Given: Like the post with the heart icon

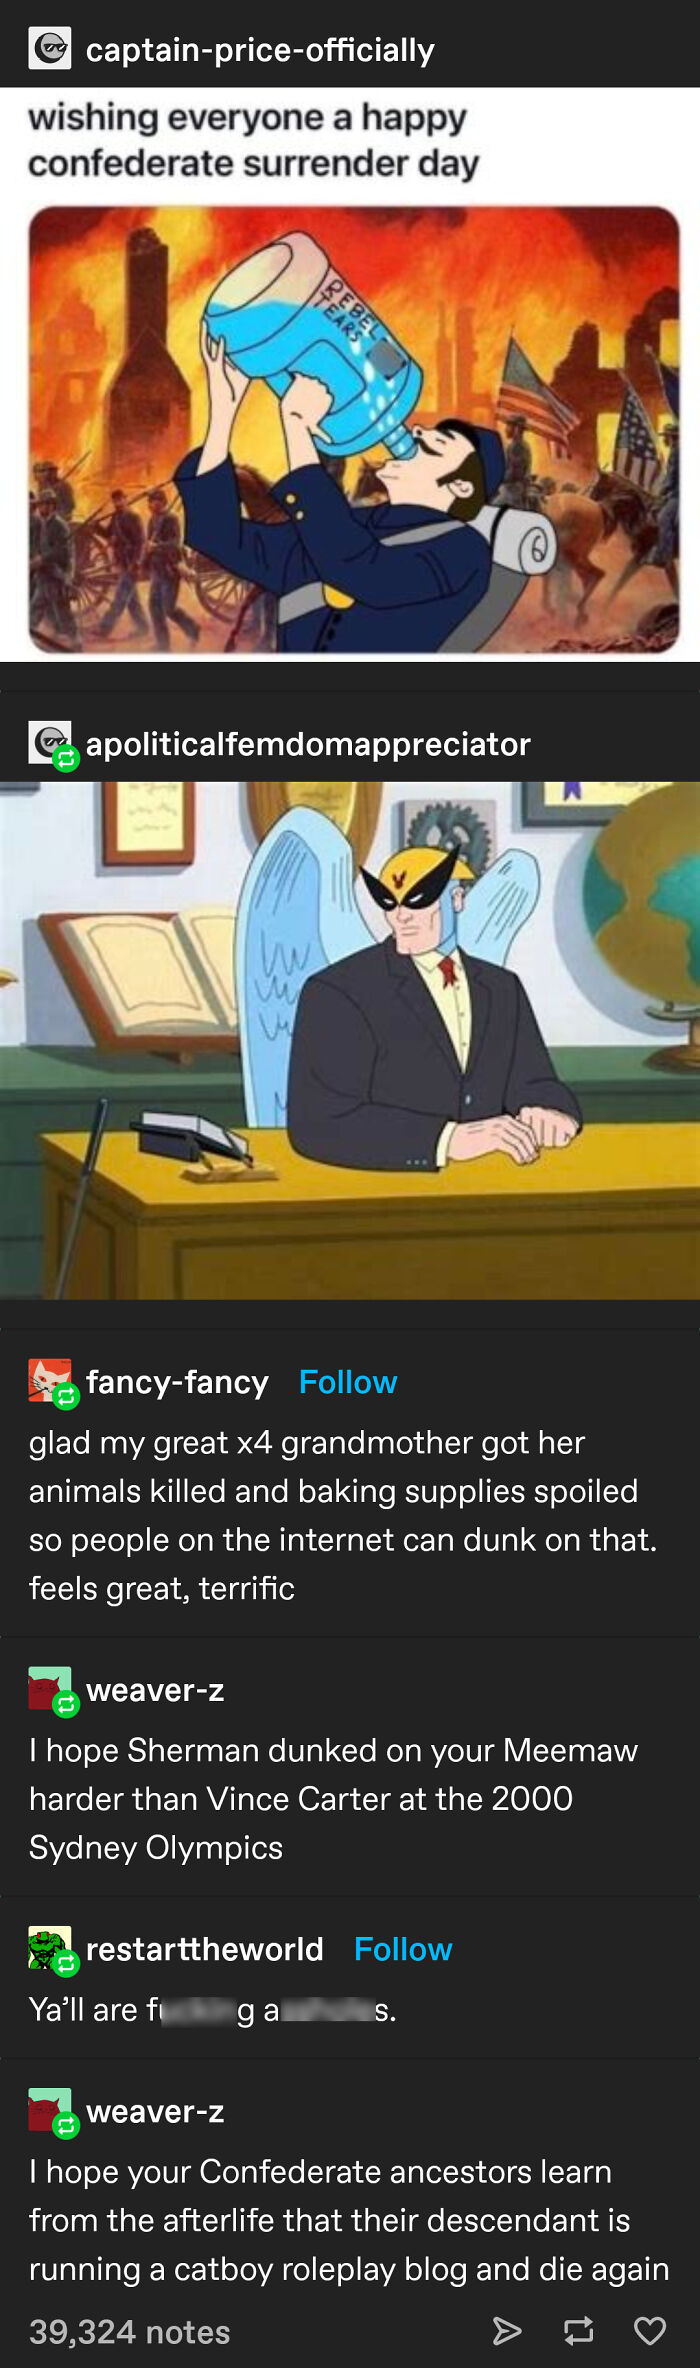Looking at the screenshot, I should [650, 2331].
